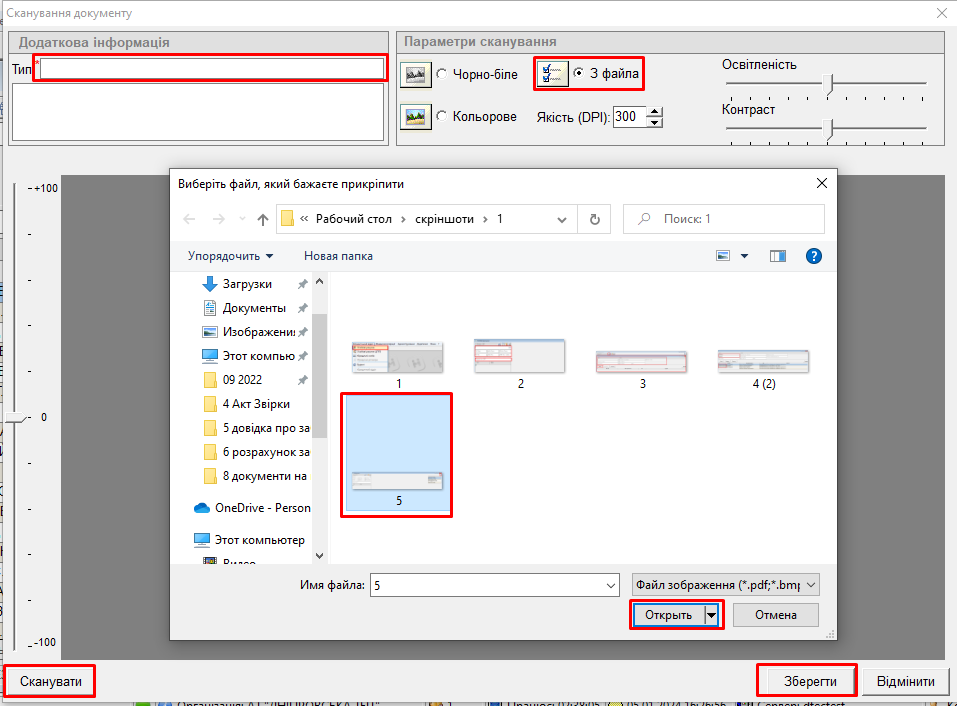Click the up-folder arrow in file dialog

coord(263,219)
